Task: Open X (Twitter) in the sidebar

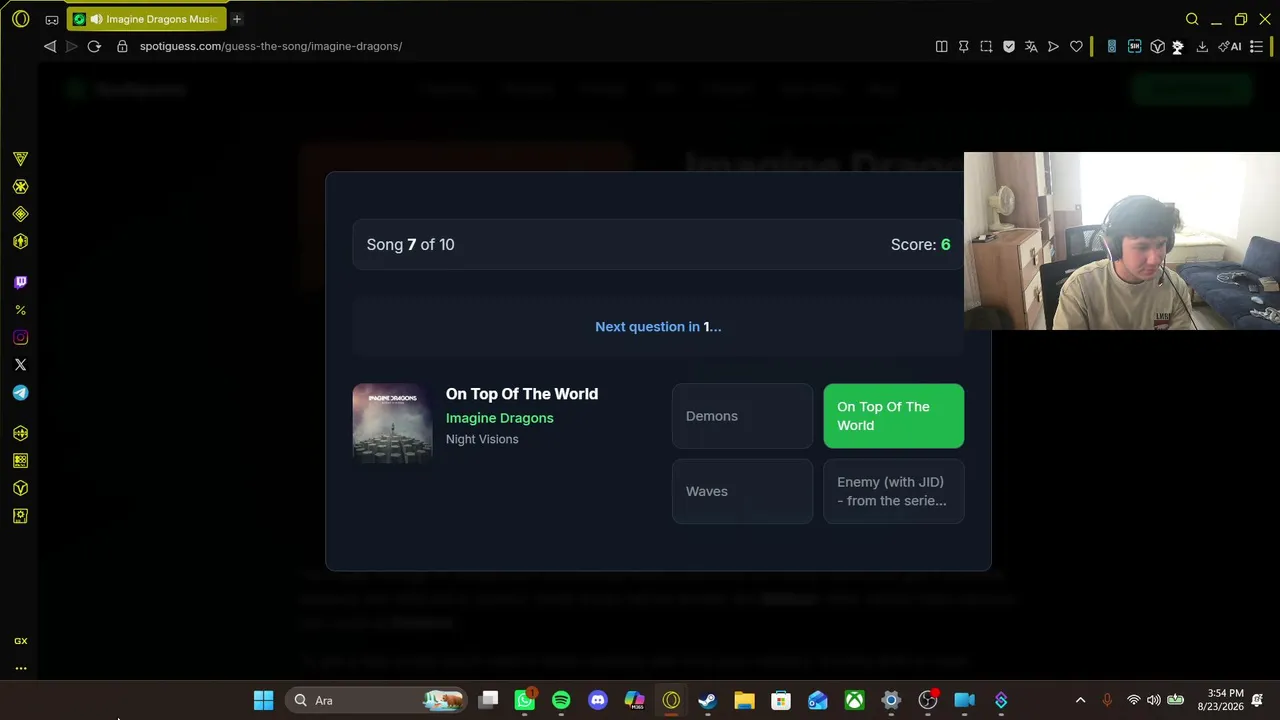Action: click(20, 365)
